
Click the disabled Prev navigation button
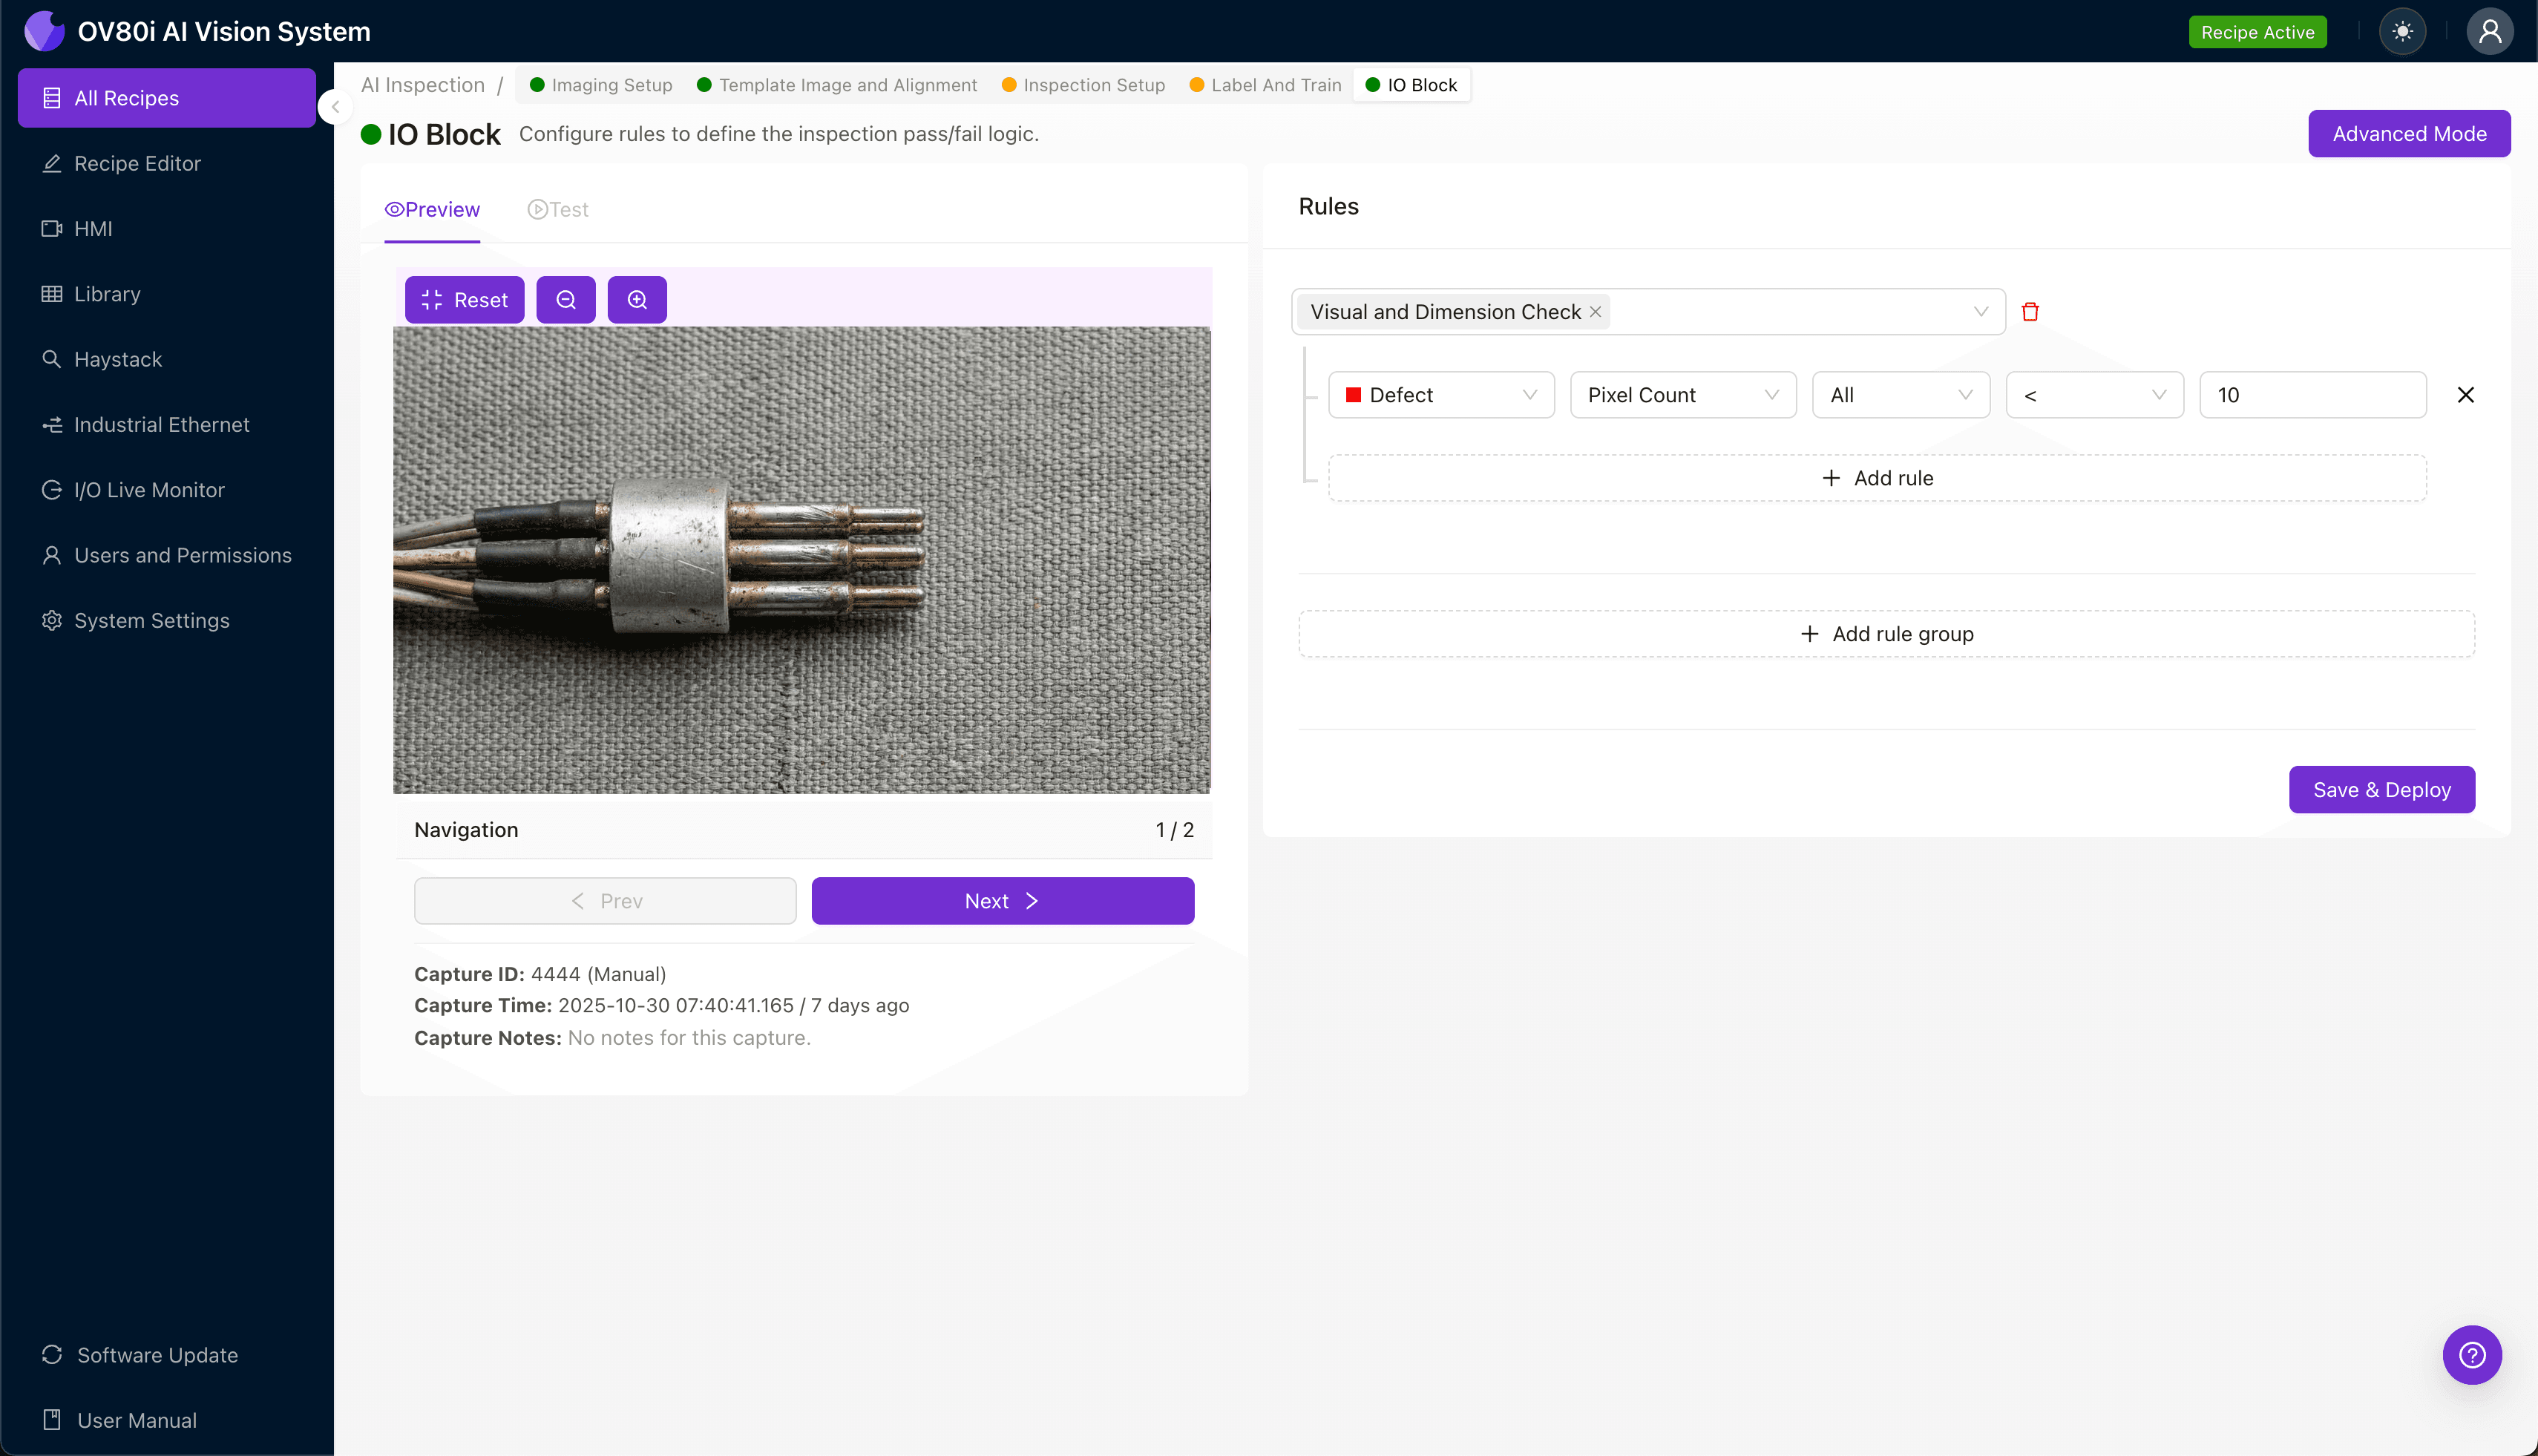click(605, 901)
